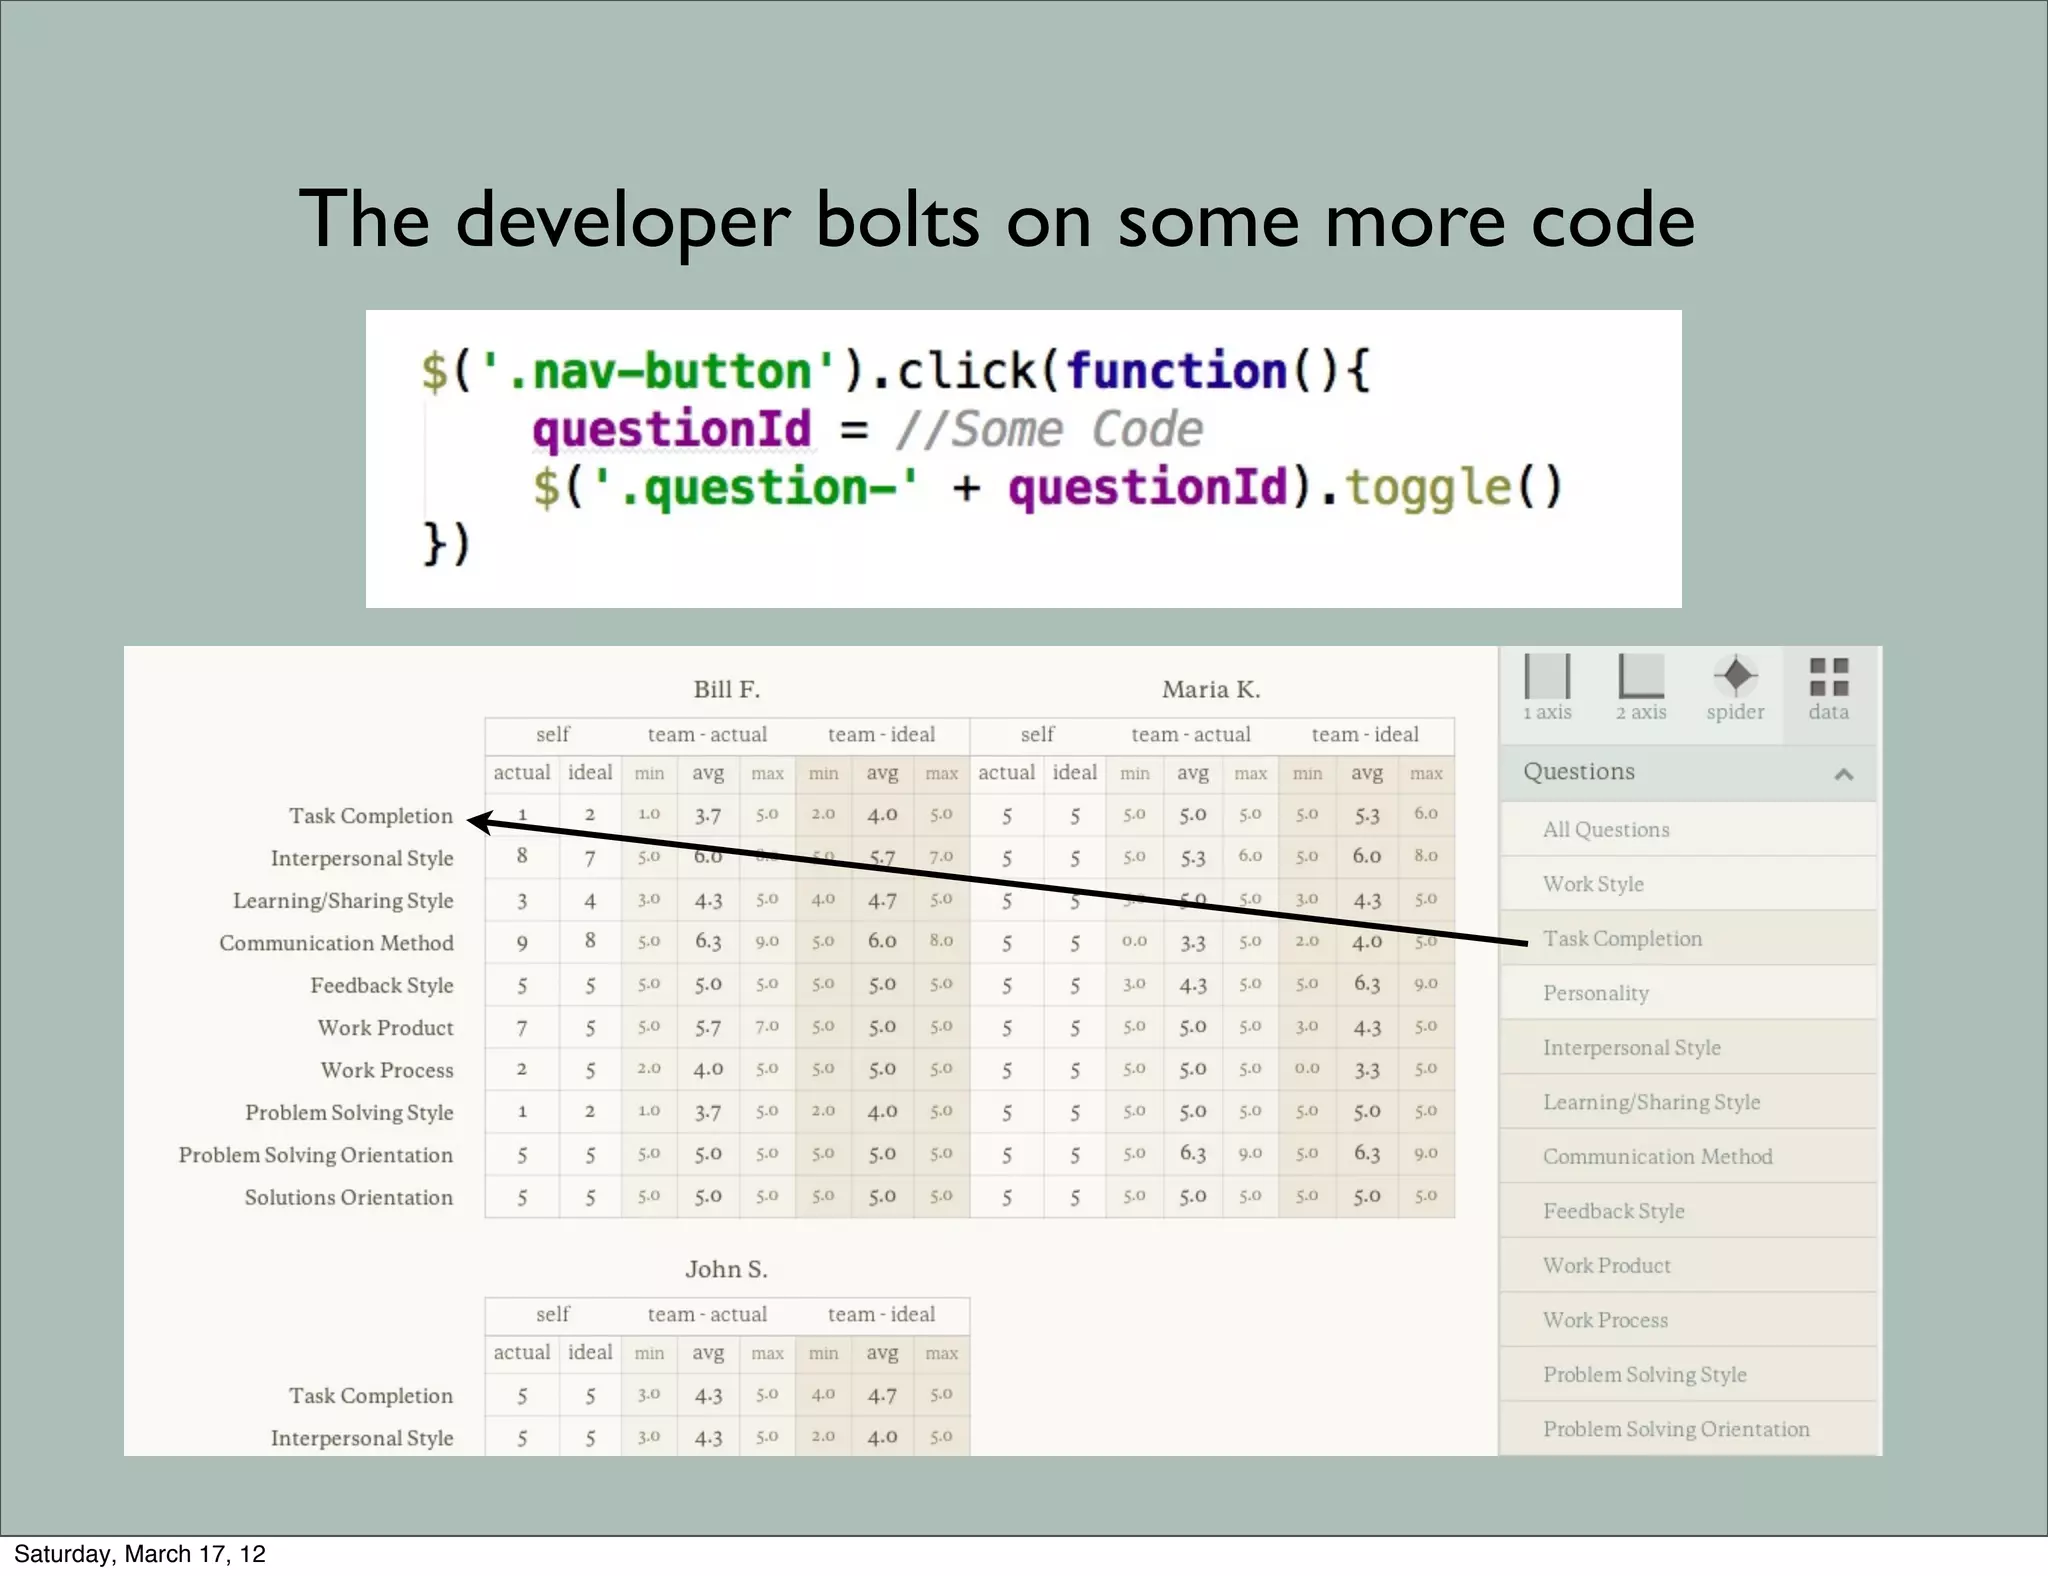This screenshot has width=2048, height=1576.
Task: Click the slide title text
Action: (x=997, y=220)
